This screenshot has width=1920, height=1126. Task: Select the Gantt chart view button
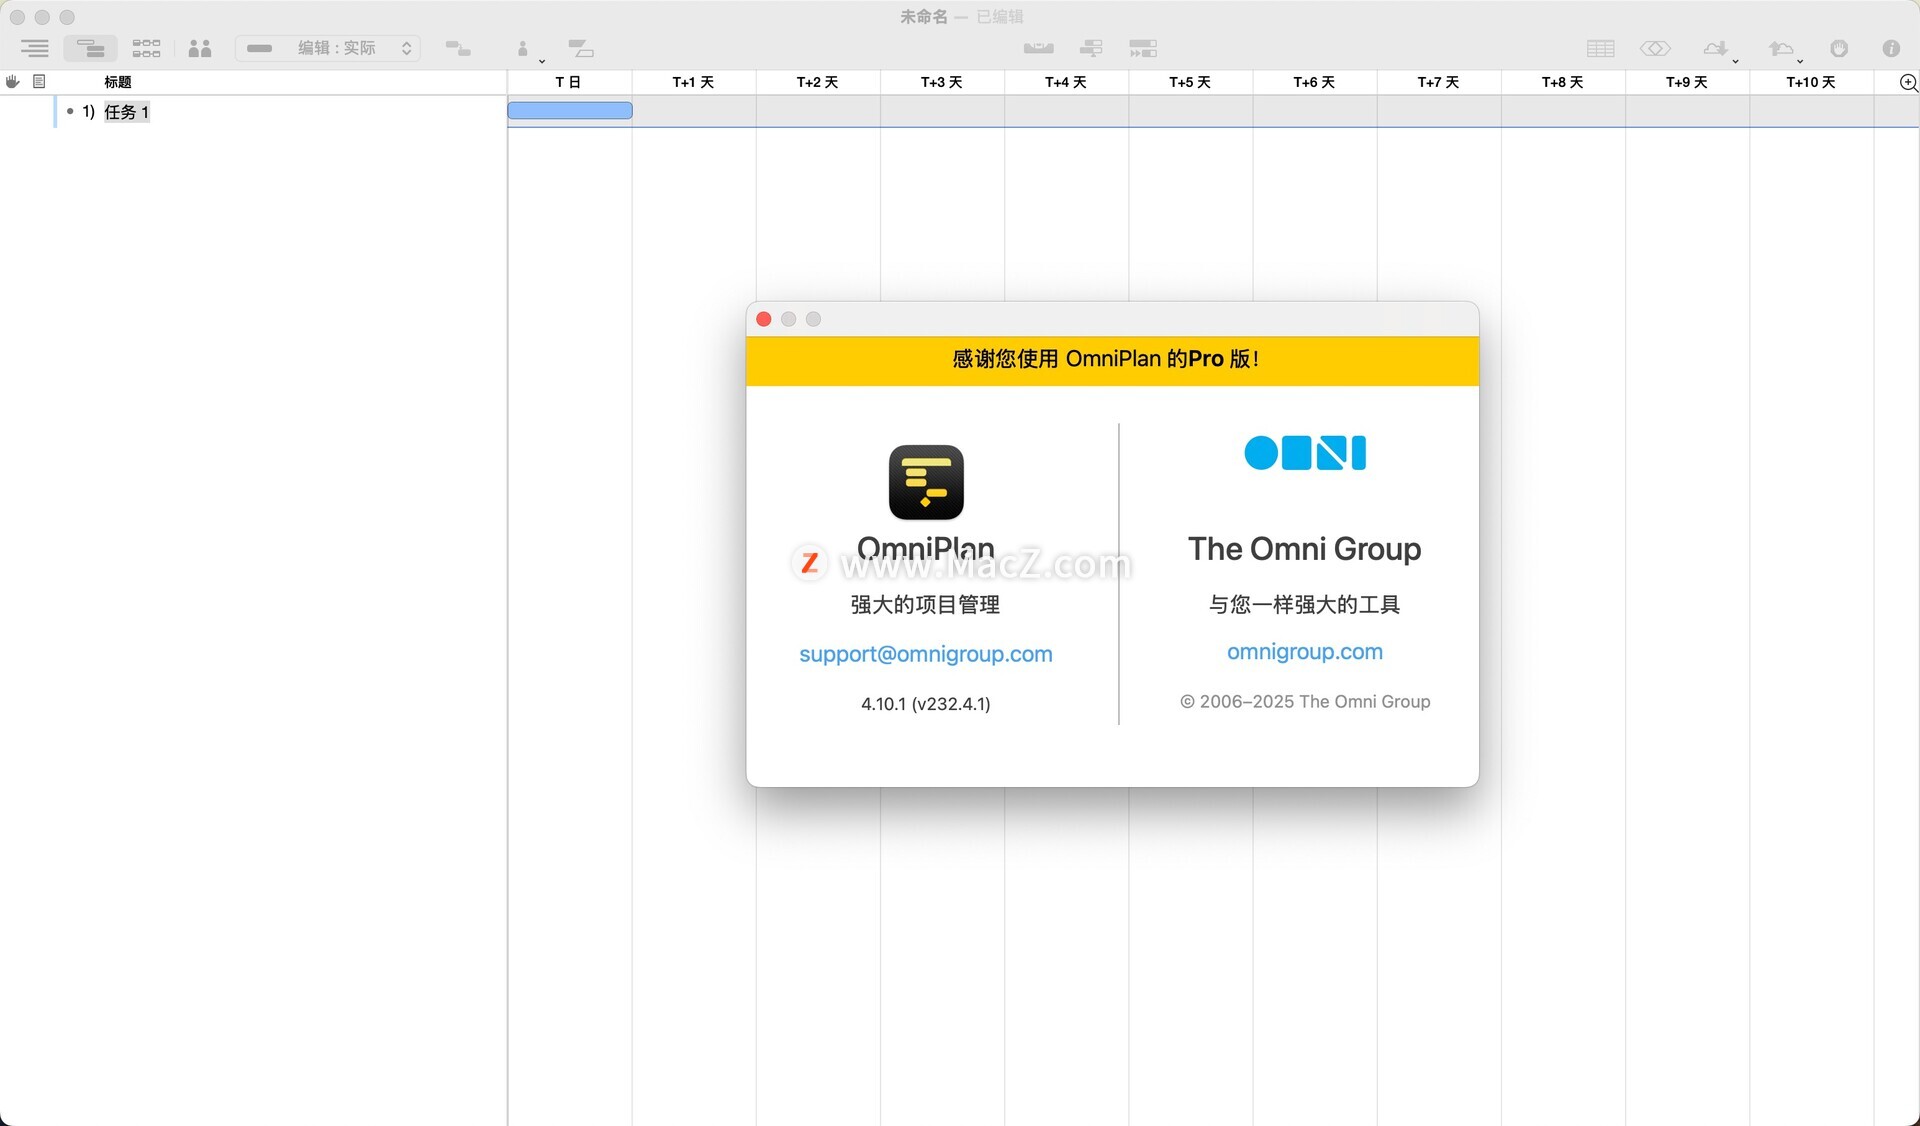pos(90,48)
